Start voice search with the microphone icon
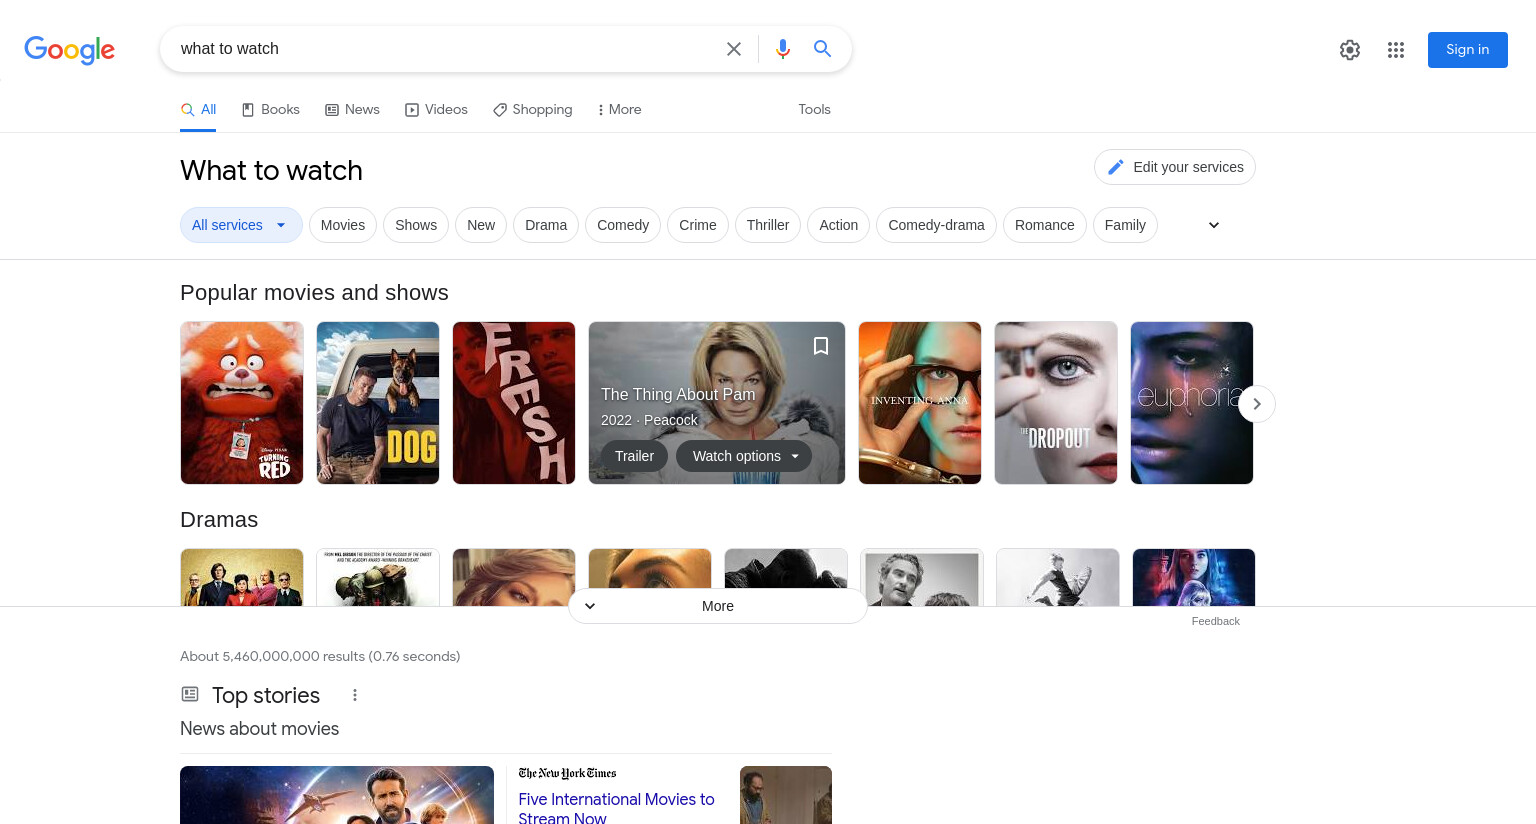Screen dimensions: 1536x824 (x=783, y=49)
